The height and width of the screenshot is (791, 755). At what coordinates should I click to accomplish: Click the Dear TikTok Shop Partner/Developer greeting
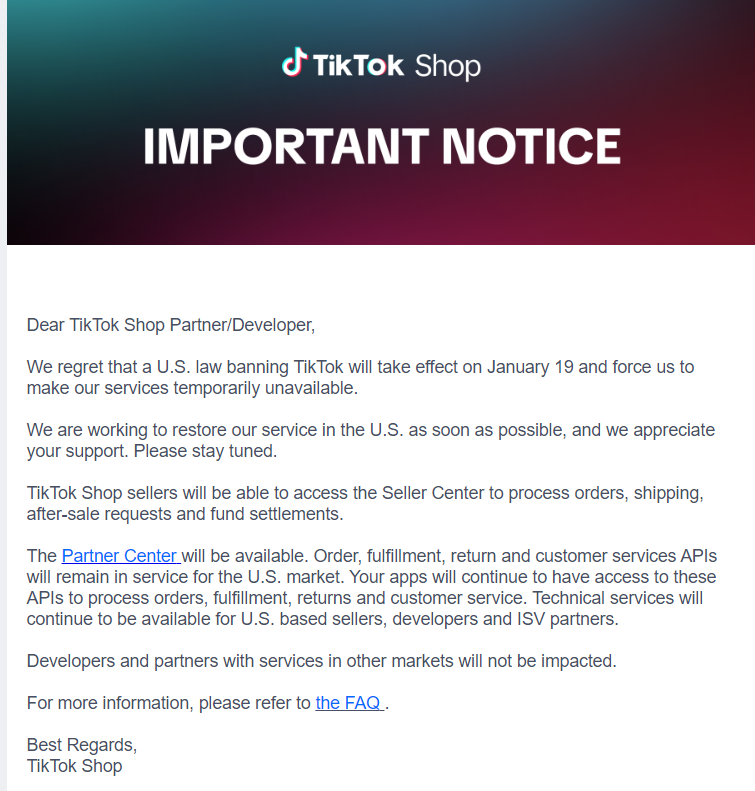tap(170, 325)
